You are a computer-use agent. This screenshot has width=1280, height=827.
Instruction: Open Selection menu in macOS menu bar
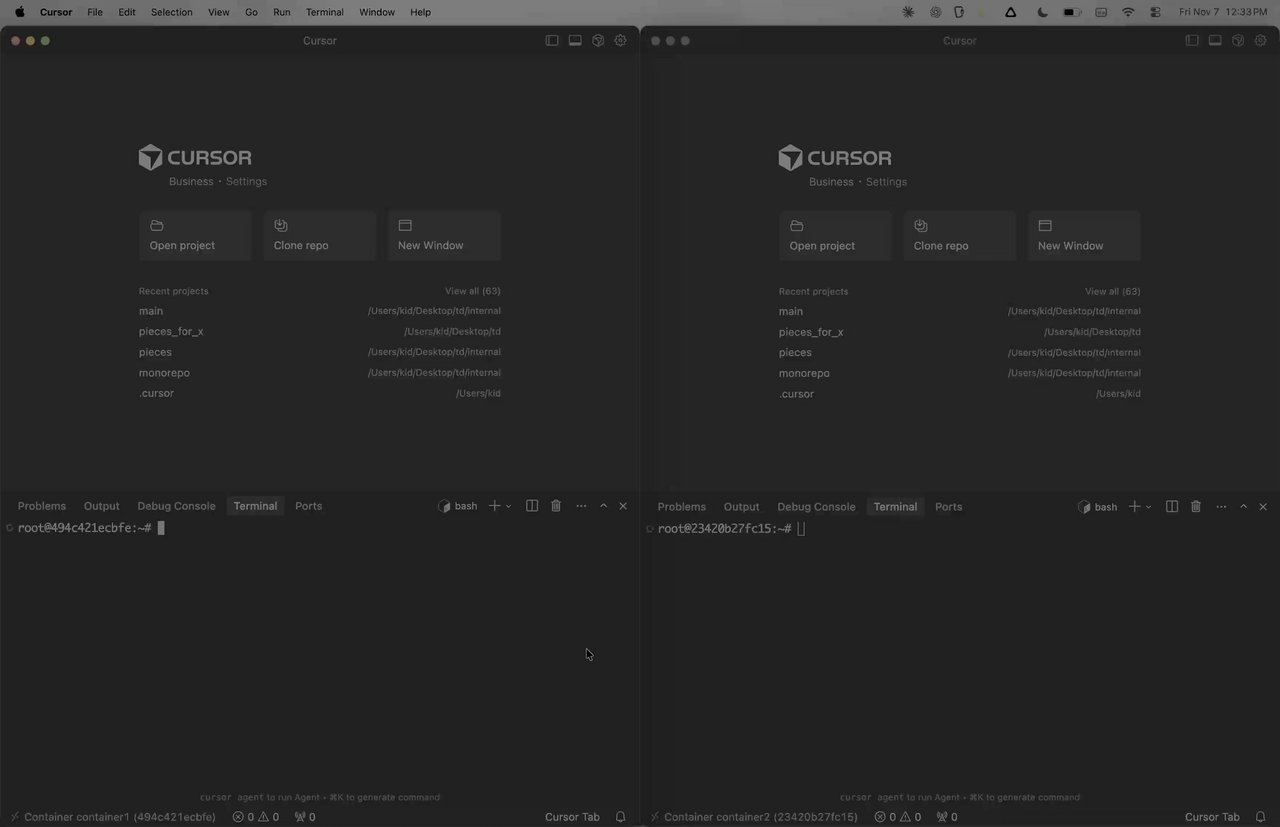(x=171, y=12)
